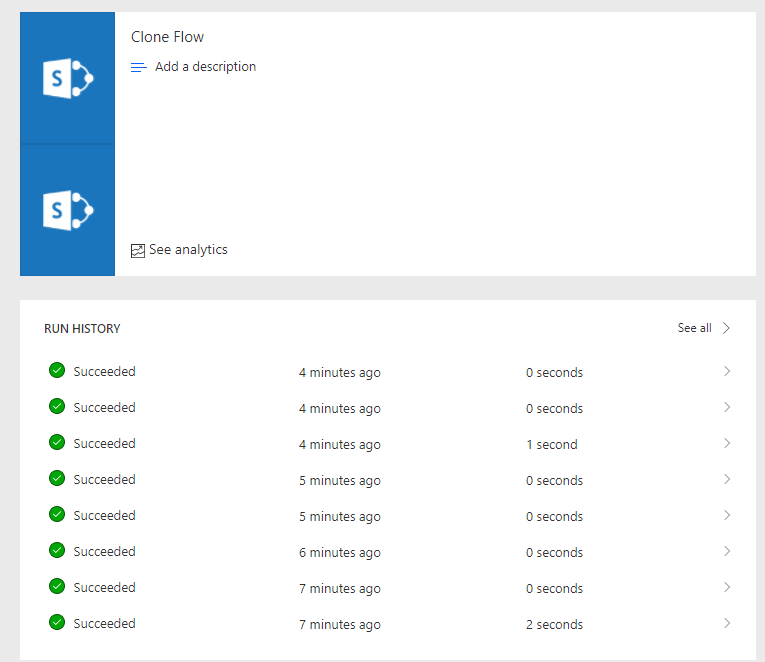Click green check icon of 2 seconds run
Viewport: 765px width, 662px height.
pyautogui.click(x=57, y=622)
